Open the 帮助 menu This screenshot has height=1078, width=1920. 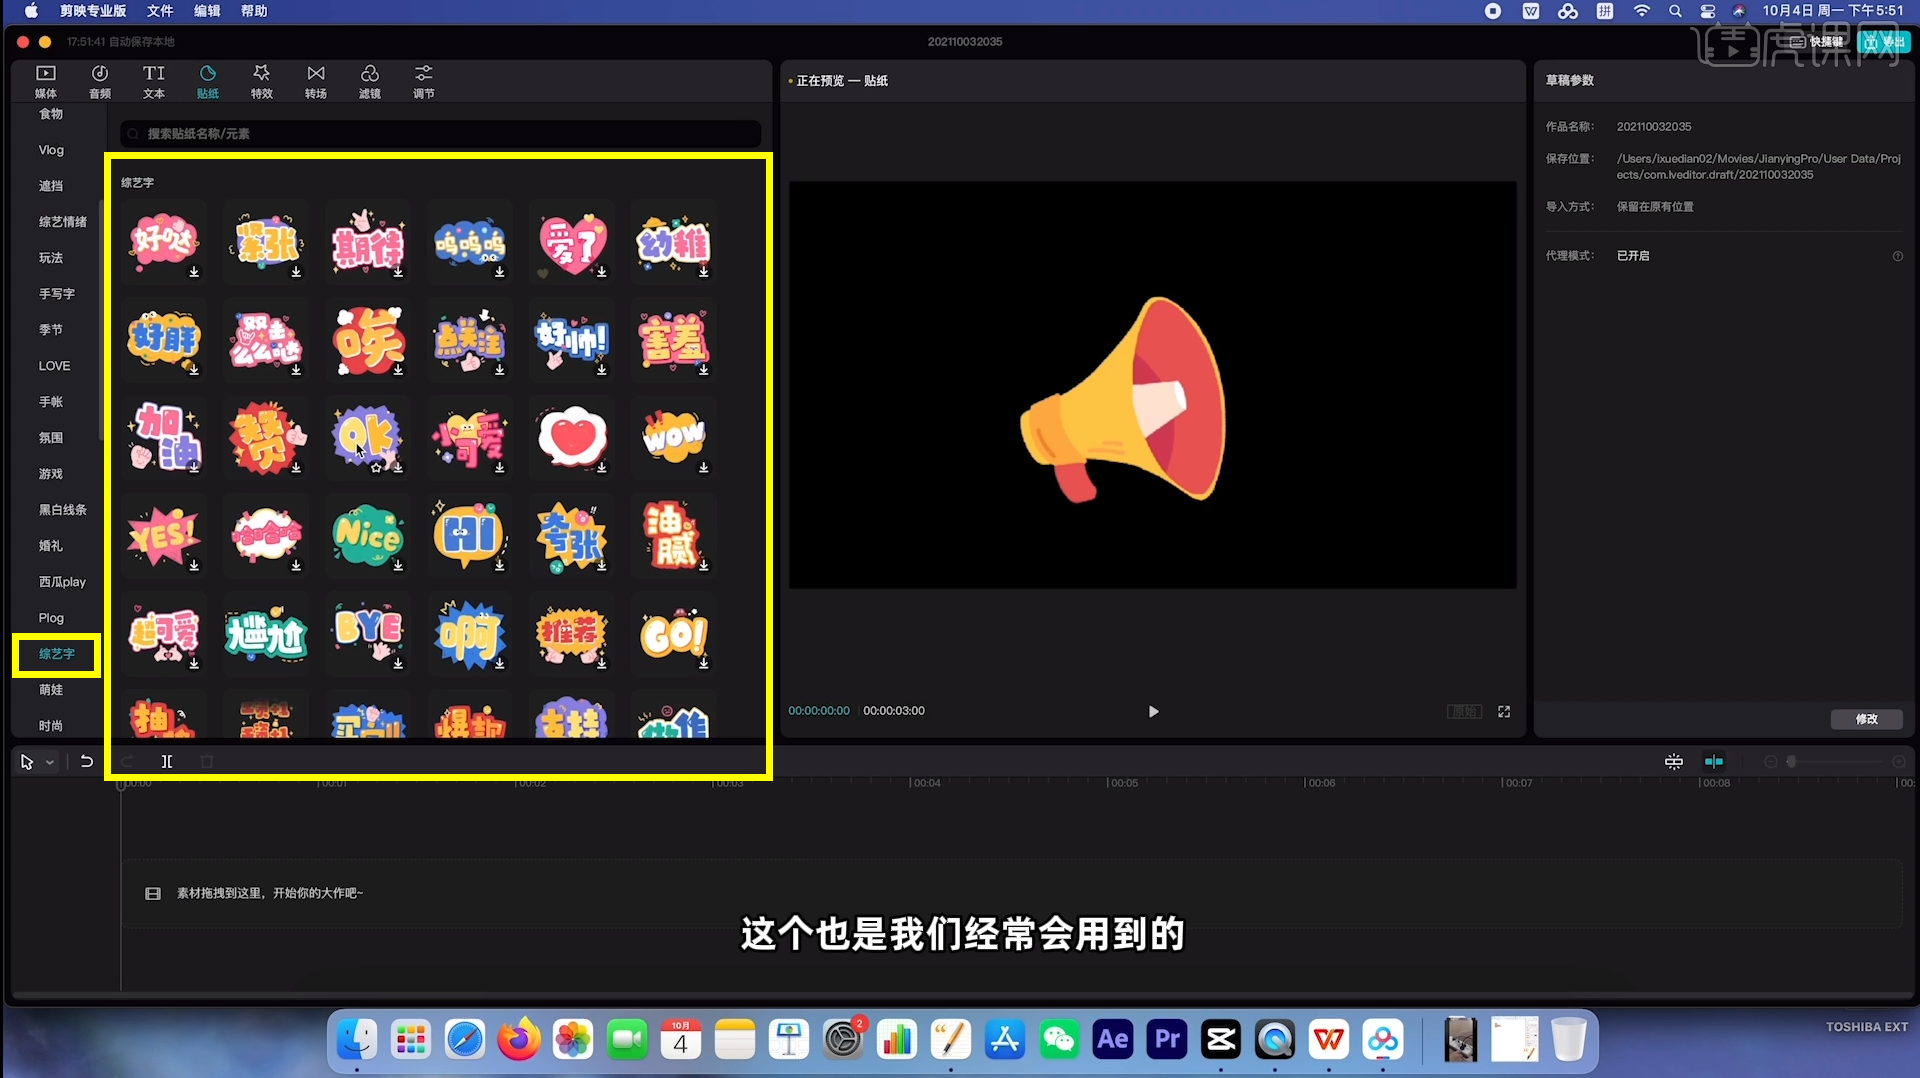click(x=254, y=11)
